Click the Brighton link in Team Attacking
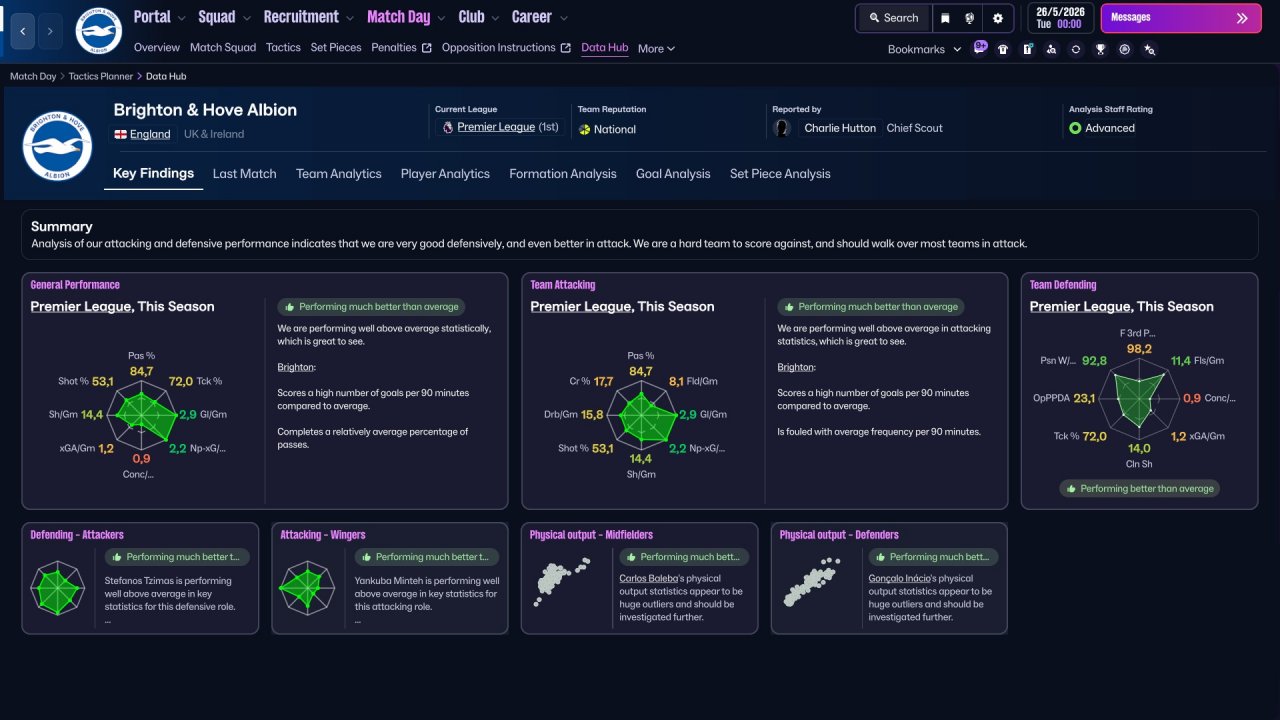Image resolution: width=1280 pixels, height=720 pixels. (795, 367)
